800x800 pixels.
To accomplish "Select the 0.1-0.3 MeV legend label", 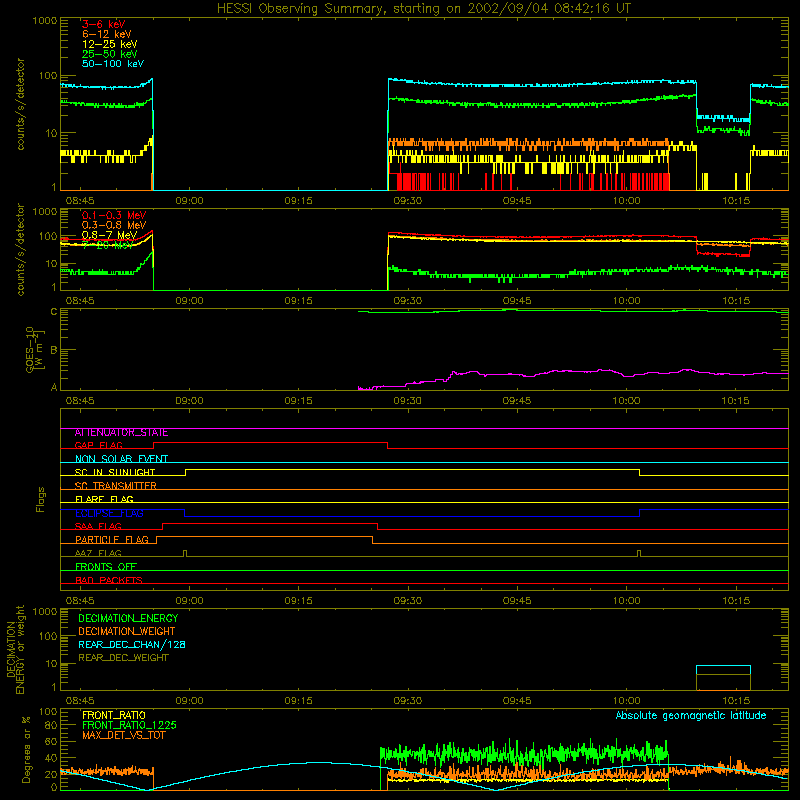I will pos(114,215).
